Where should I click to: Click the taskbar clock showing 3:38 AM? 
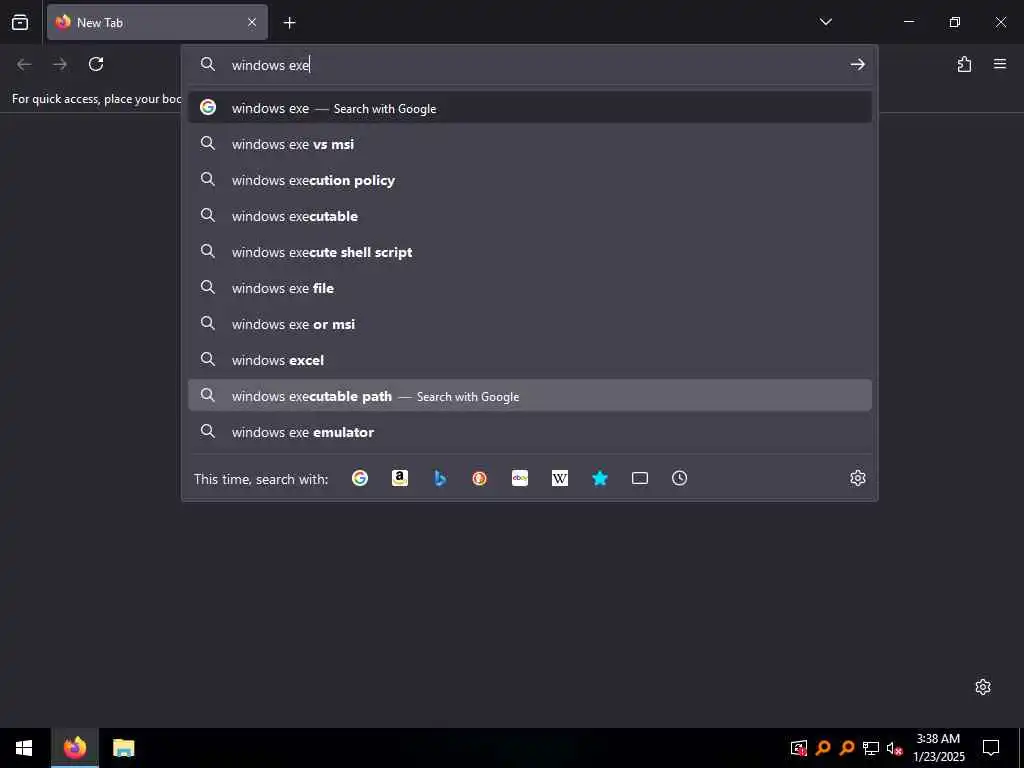tap(938, 748)
